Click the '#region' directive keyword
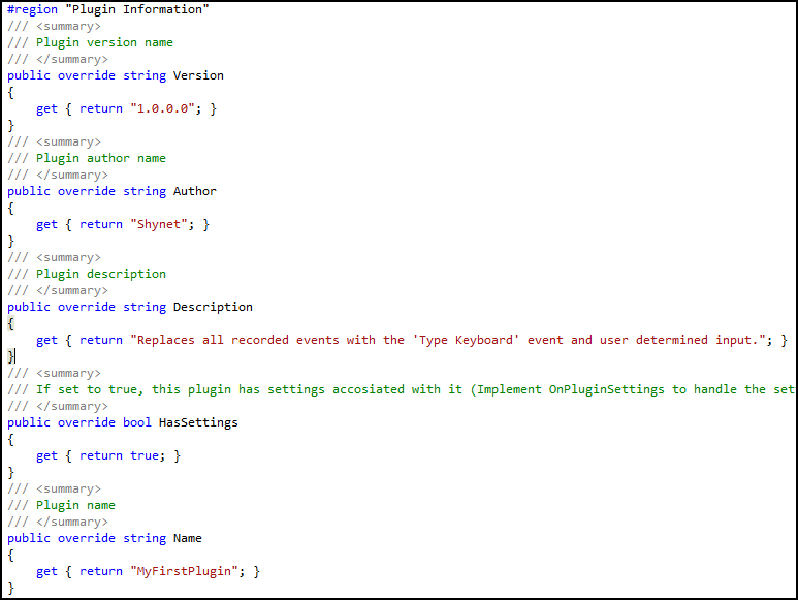Screen dimensions: 798x600 33,10
